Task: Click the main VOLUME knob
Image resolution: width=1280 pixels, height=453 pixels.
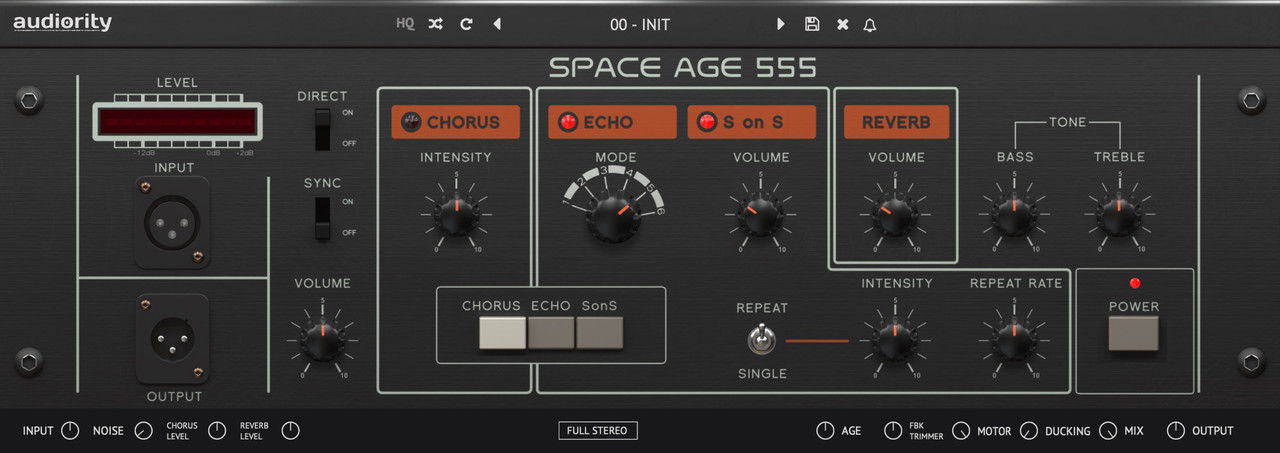Action: (x=322, y=340)
